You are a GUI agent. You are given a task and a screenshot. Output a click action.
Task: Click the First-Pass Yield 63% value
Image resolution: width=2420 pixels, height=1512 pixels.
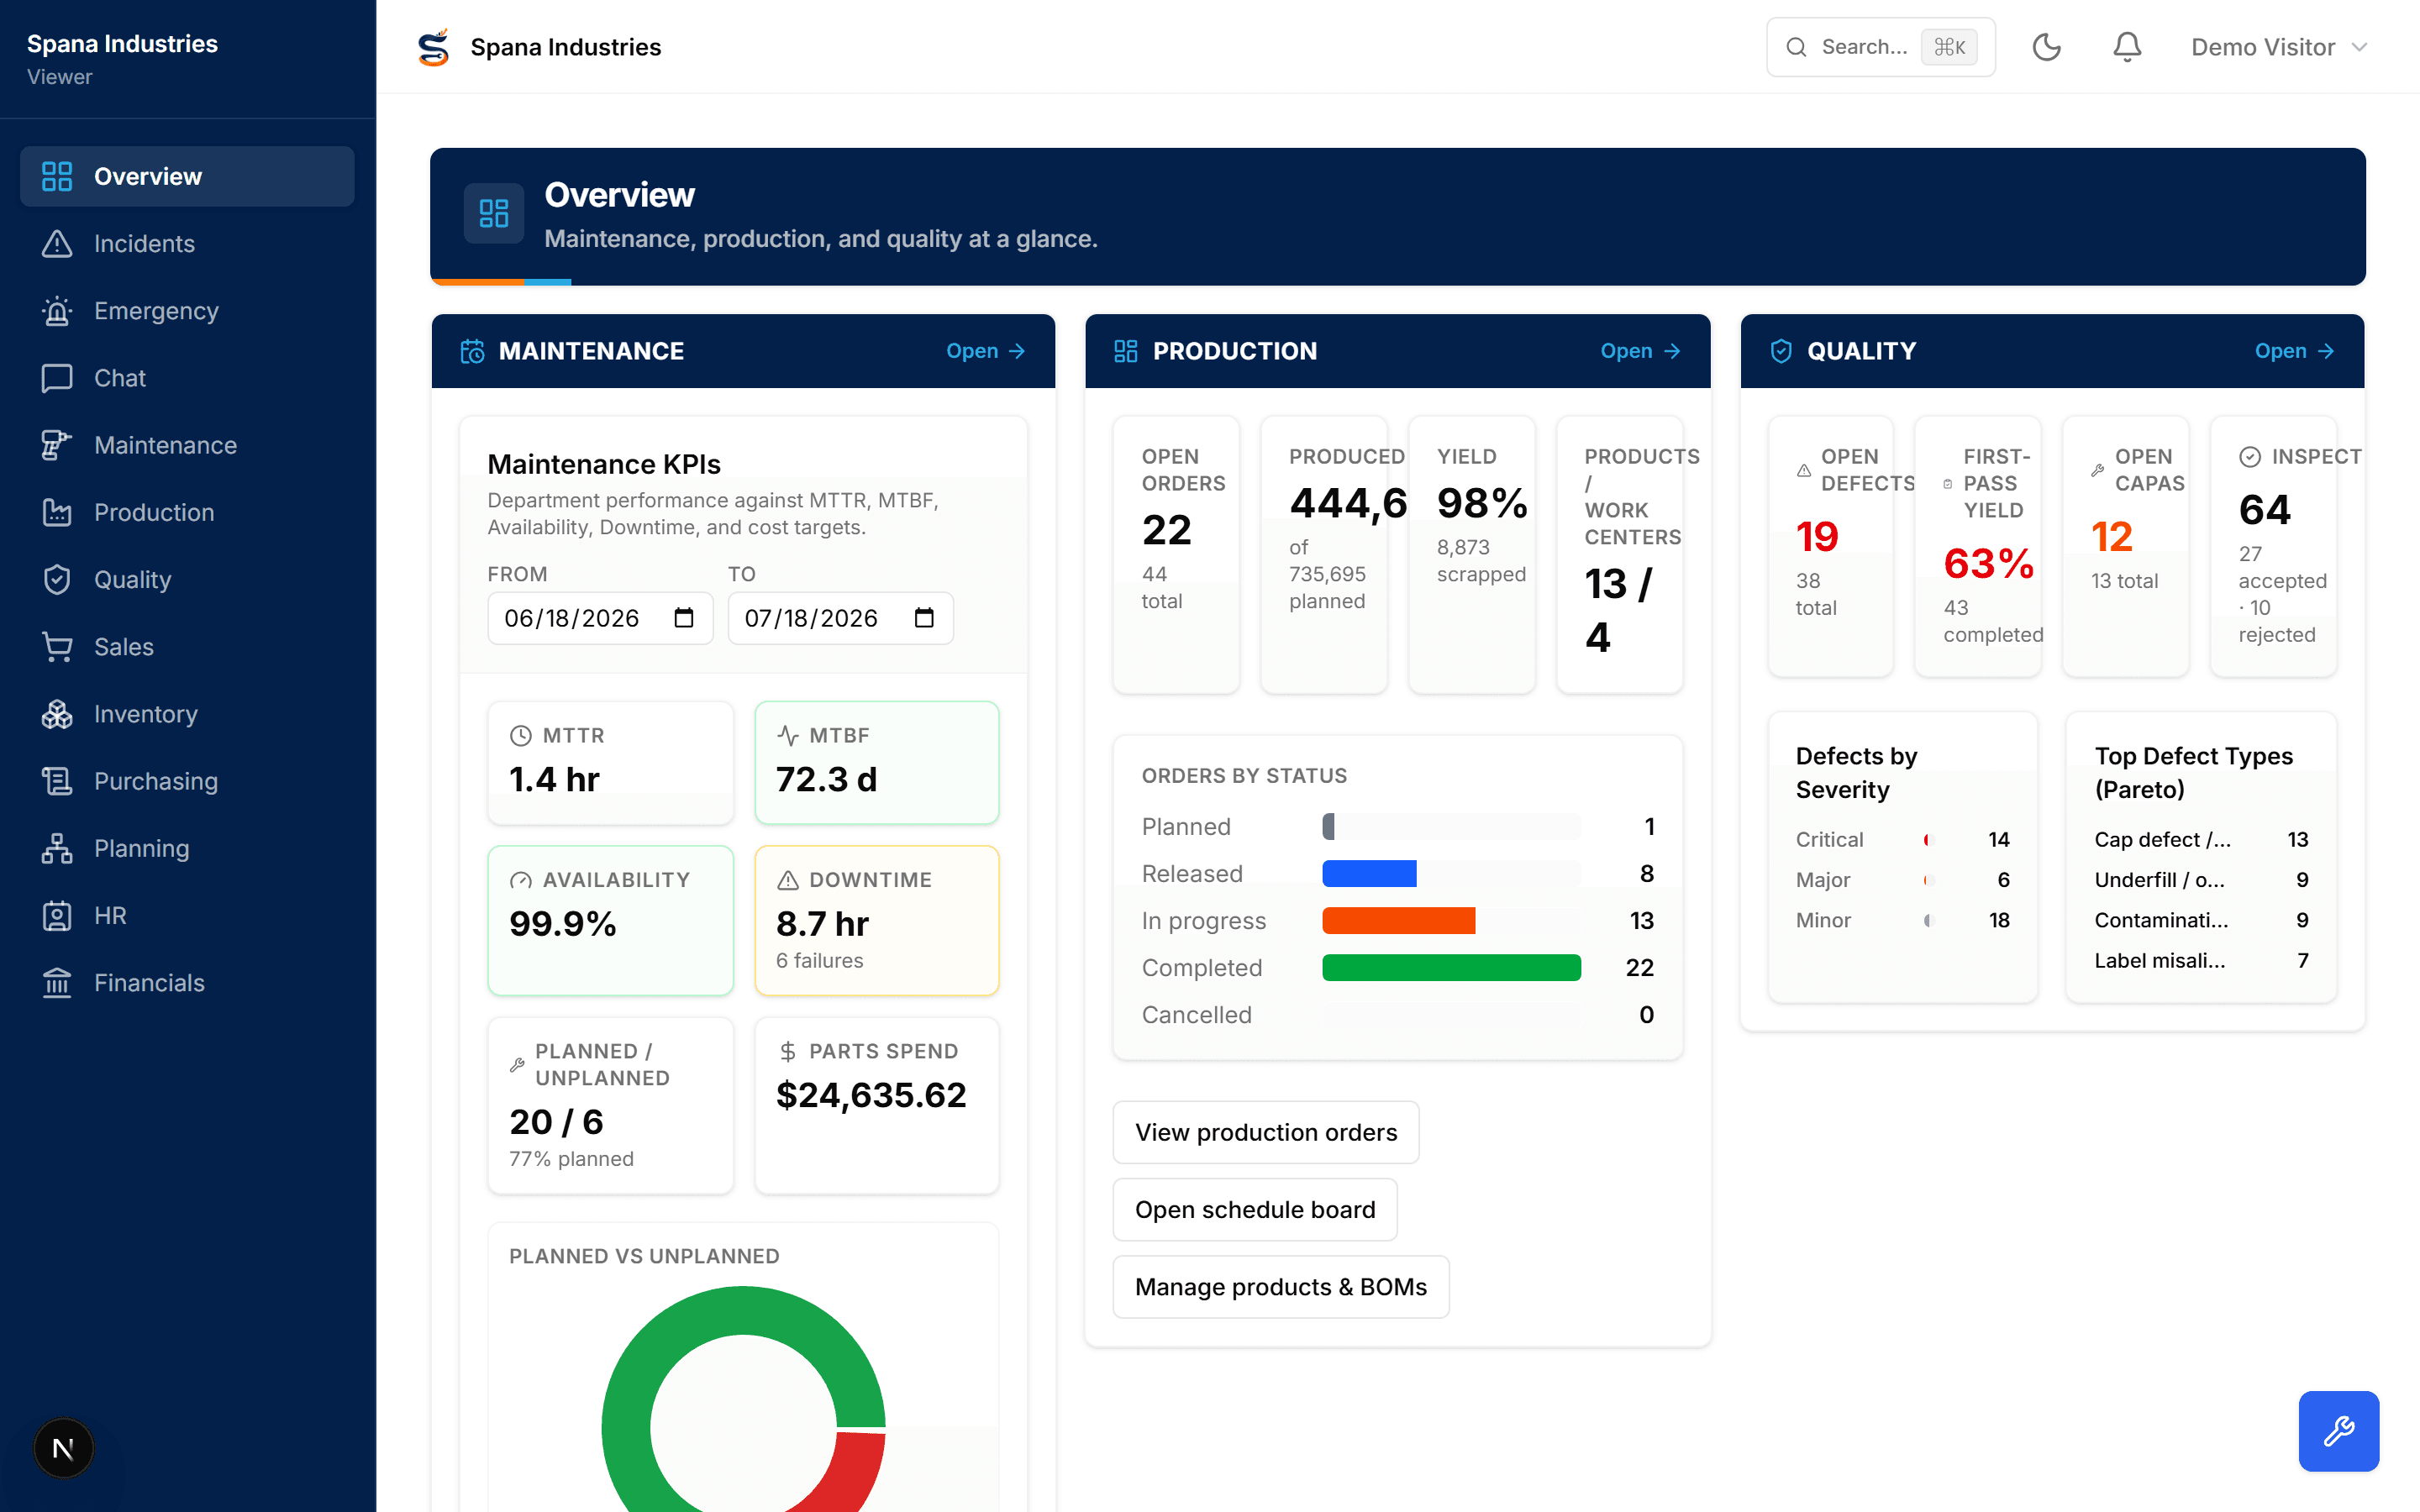pyautogui.click(x=1988, y=563)
